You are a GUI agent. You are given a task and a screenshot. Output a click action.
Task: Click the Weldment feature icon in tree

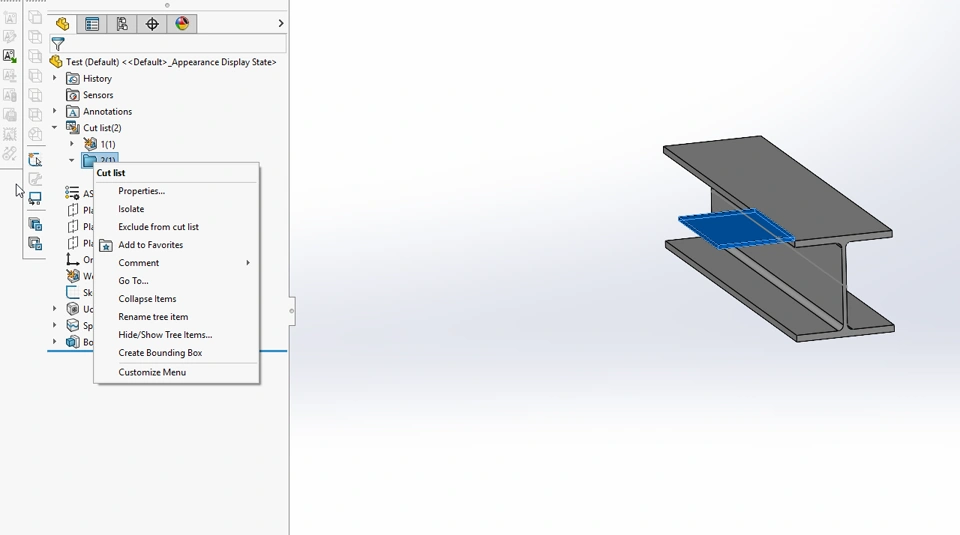(72, 276)
